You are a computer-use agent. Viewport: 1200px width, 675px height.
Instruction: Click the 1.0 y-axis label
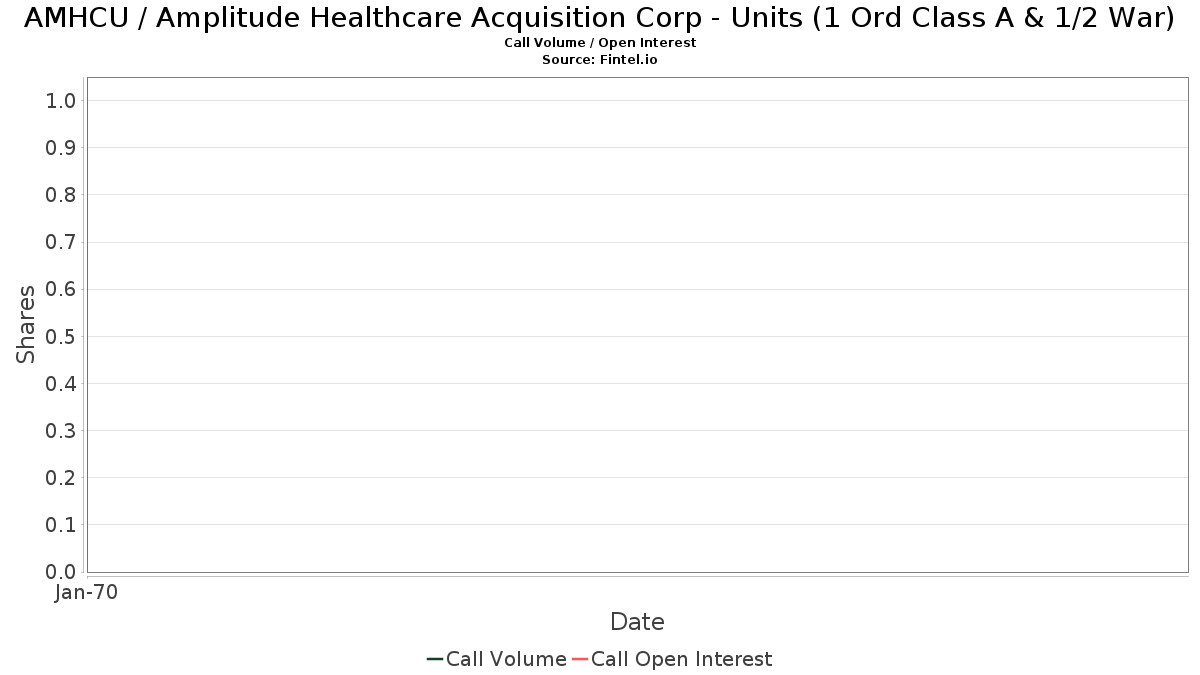pos(61,100)
